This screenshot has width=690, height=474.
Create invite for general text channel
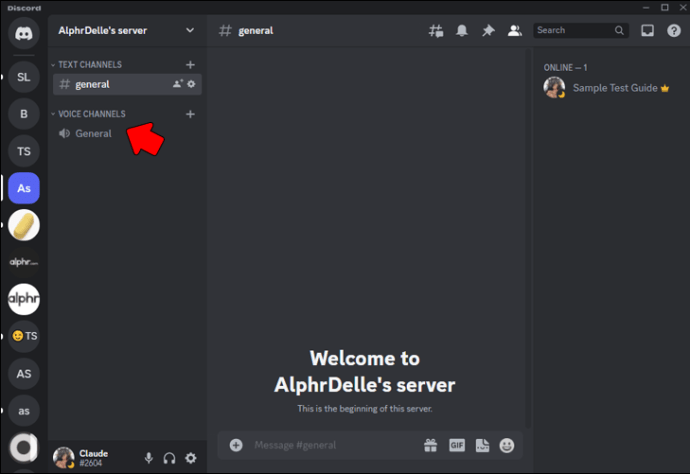coord(178,84)
